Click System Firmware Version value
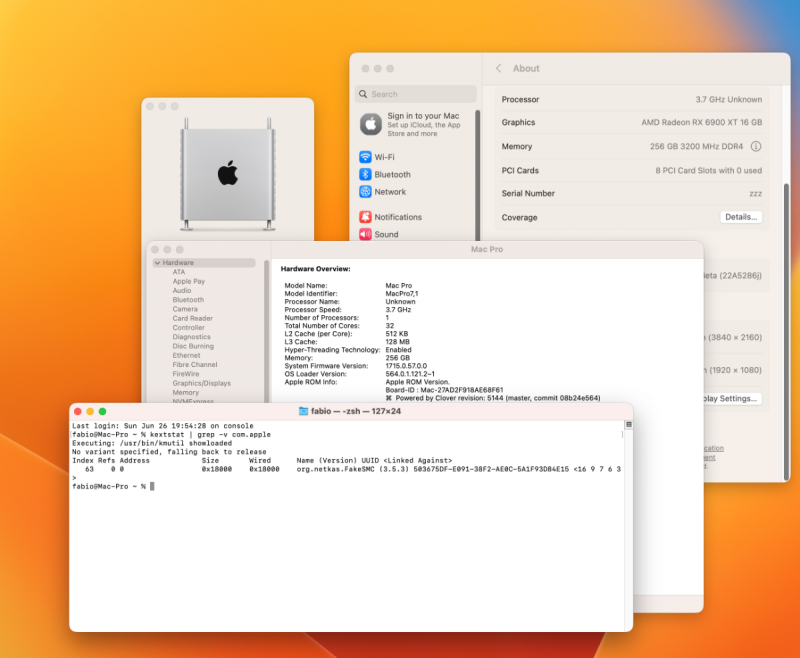The width and height of the screenshot is (800, 658). 406,366
